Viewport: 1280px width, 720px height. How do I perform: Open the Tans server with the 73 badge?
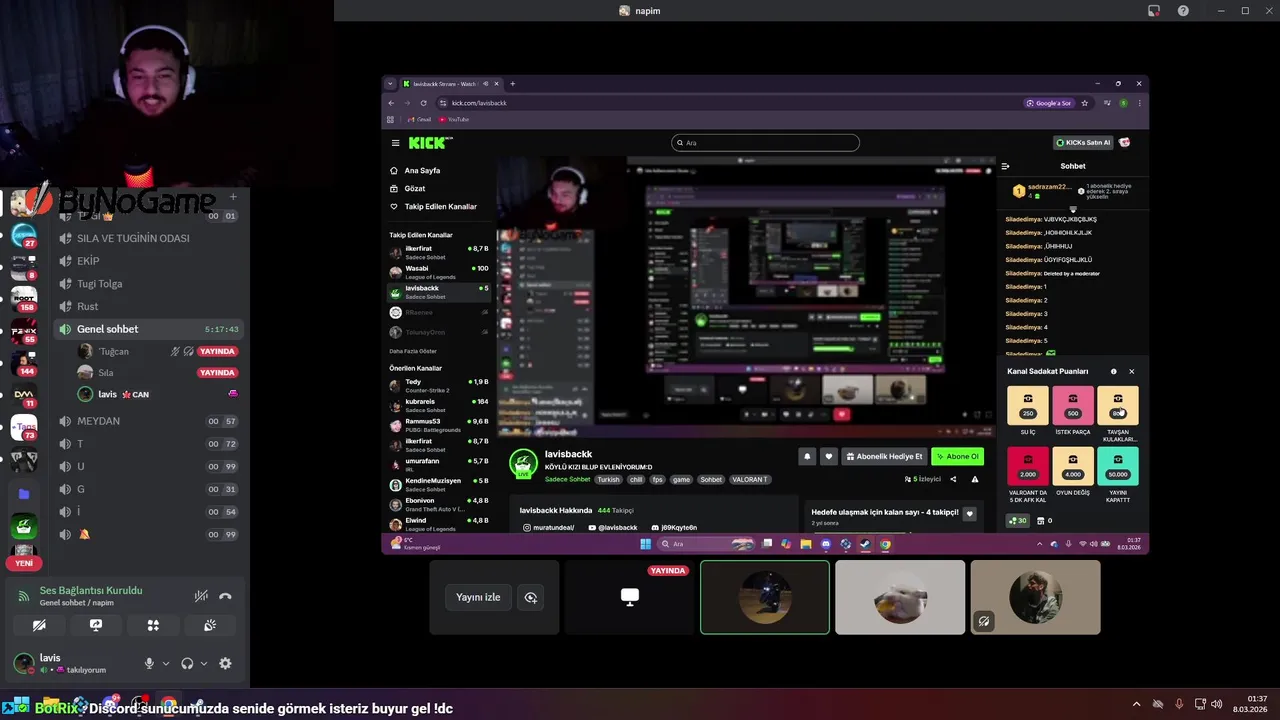coord(24,428)
